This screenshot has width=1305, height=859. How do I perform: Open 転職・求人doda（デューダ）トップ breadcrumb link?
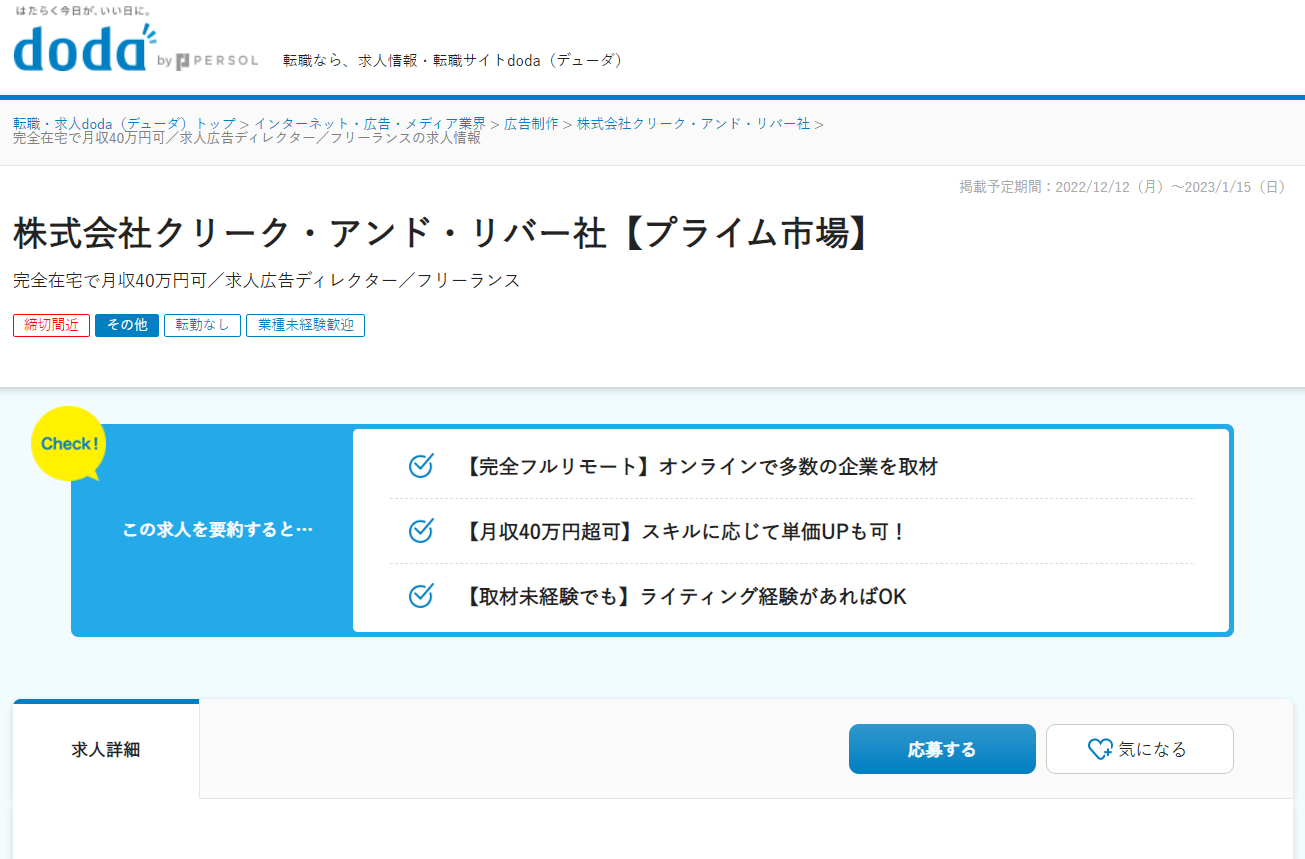pos(124,124)
